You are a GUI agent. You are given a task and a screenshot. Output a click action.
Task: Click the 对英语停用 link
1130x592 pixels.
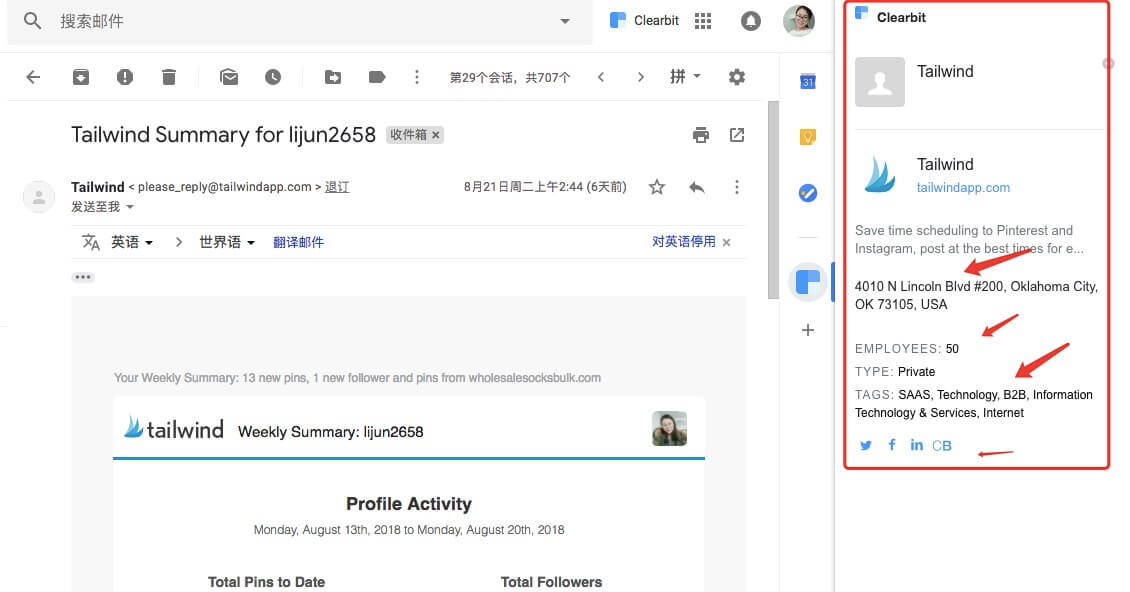click(x=684, y=242)
